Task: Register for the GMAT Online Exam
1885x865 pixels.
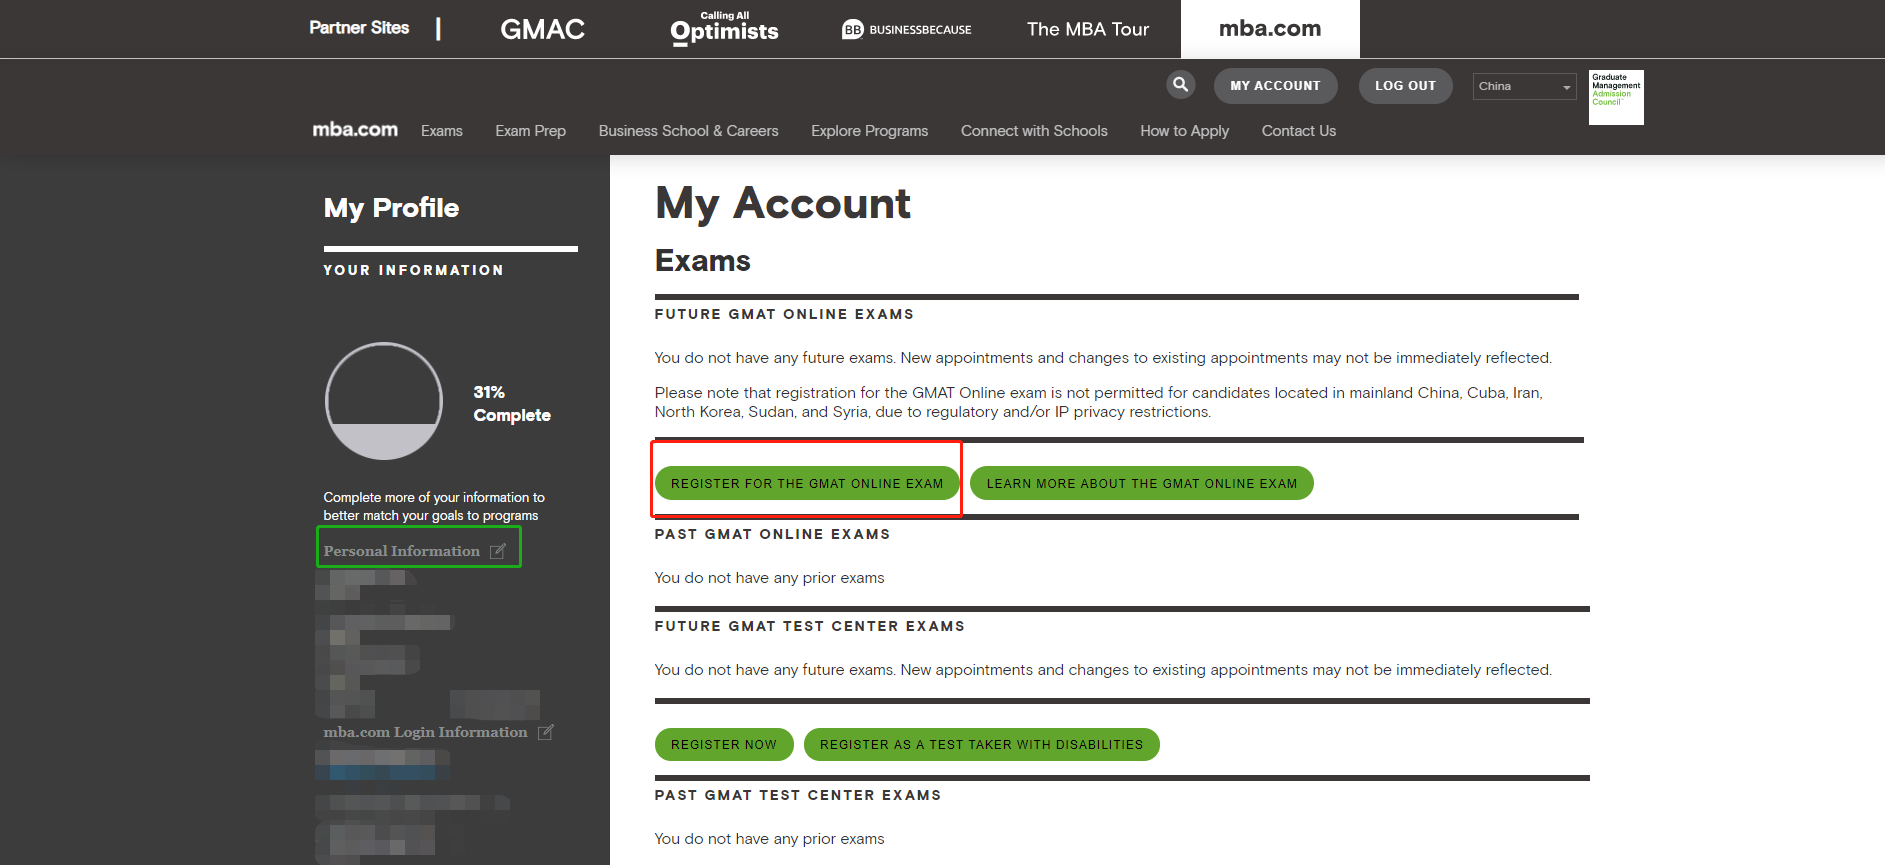Action: 807,483
